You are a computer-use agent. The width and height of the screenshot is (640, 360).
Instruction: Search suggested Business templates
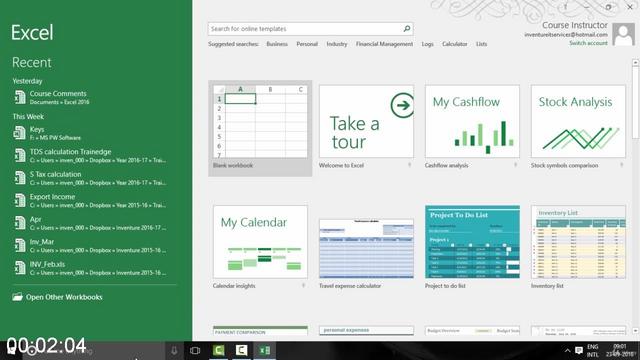277,44
